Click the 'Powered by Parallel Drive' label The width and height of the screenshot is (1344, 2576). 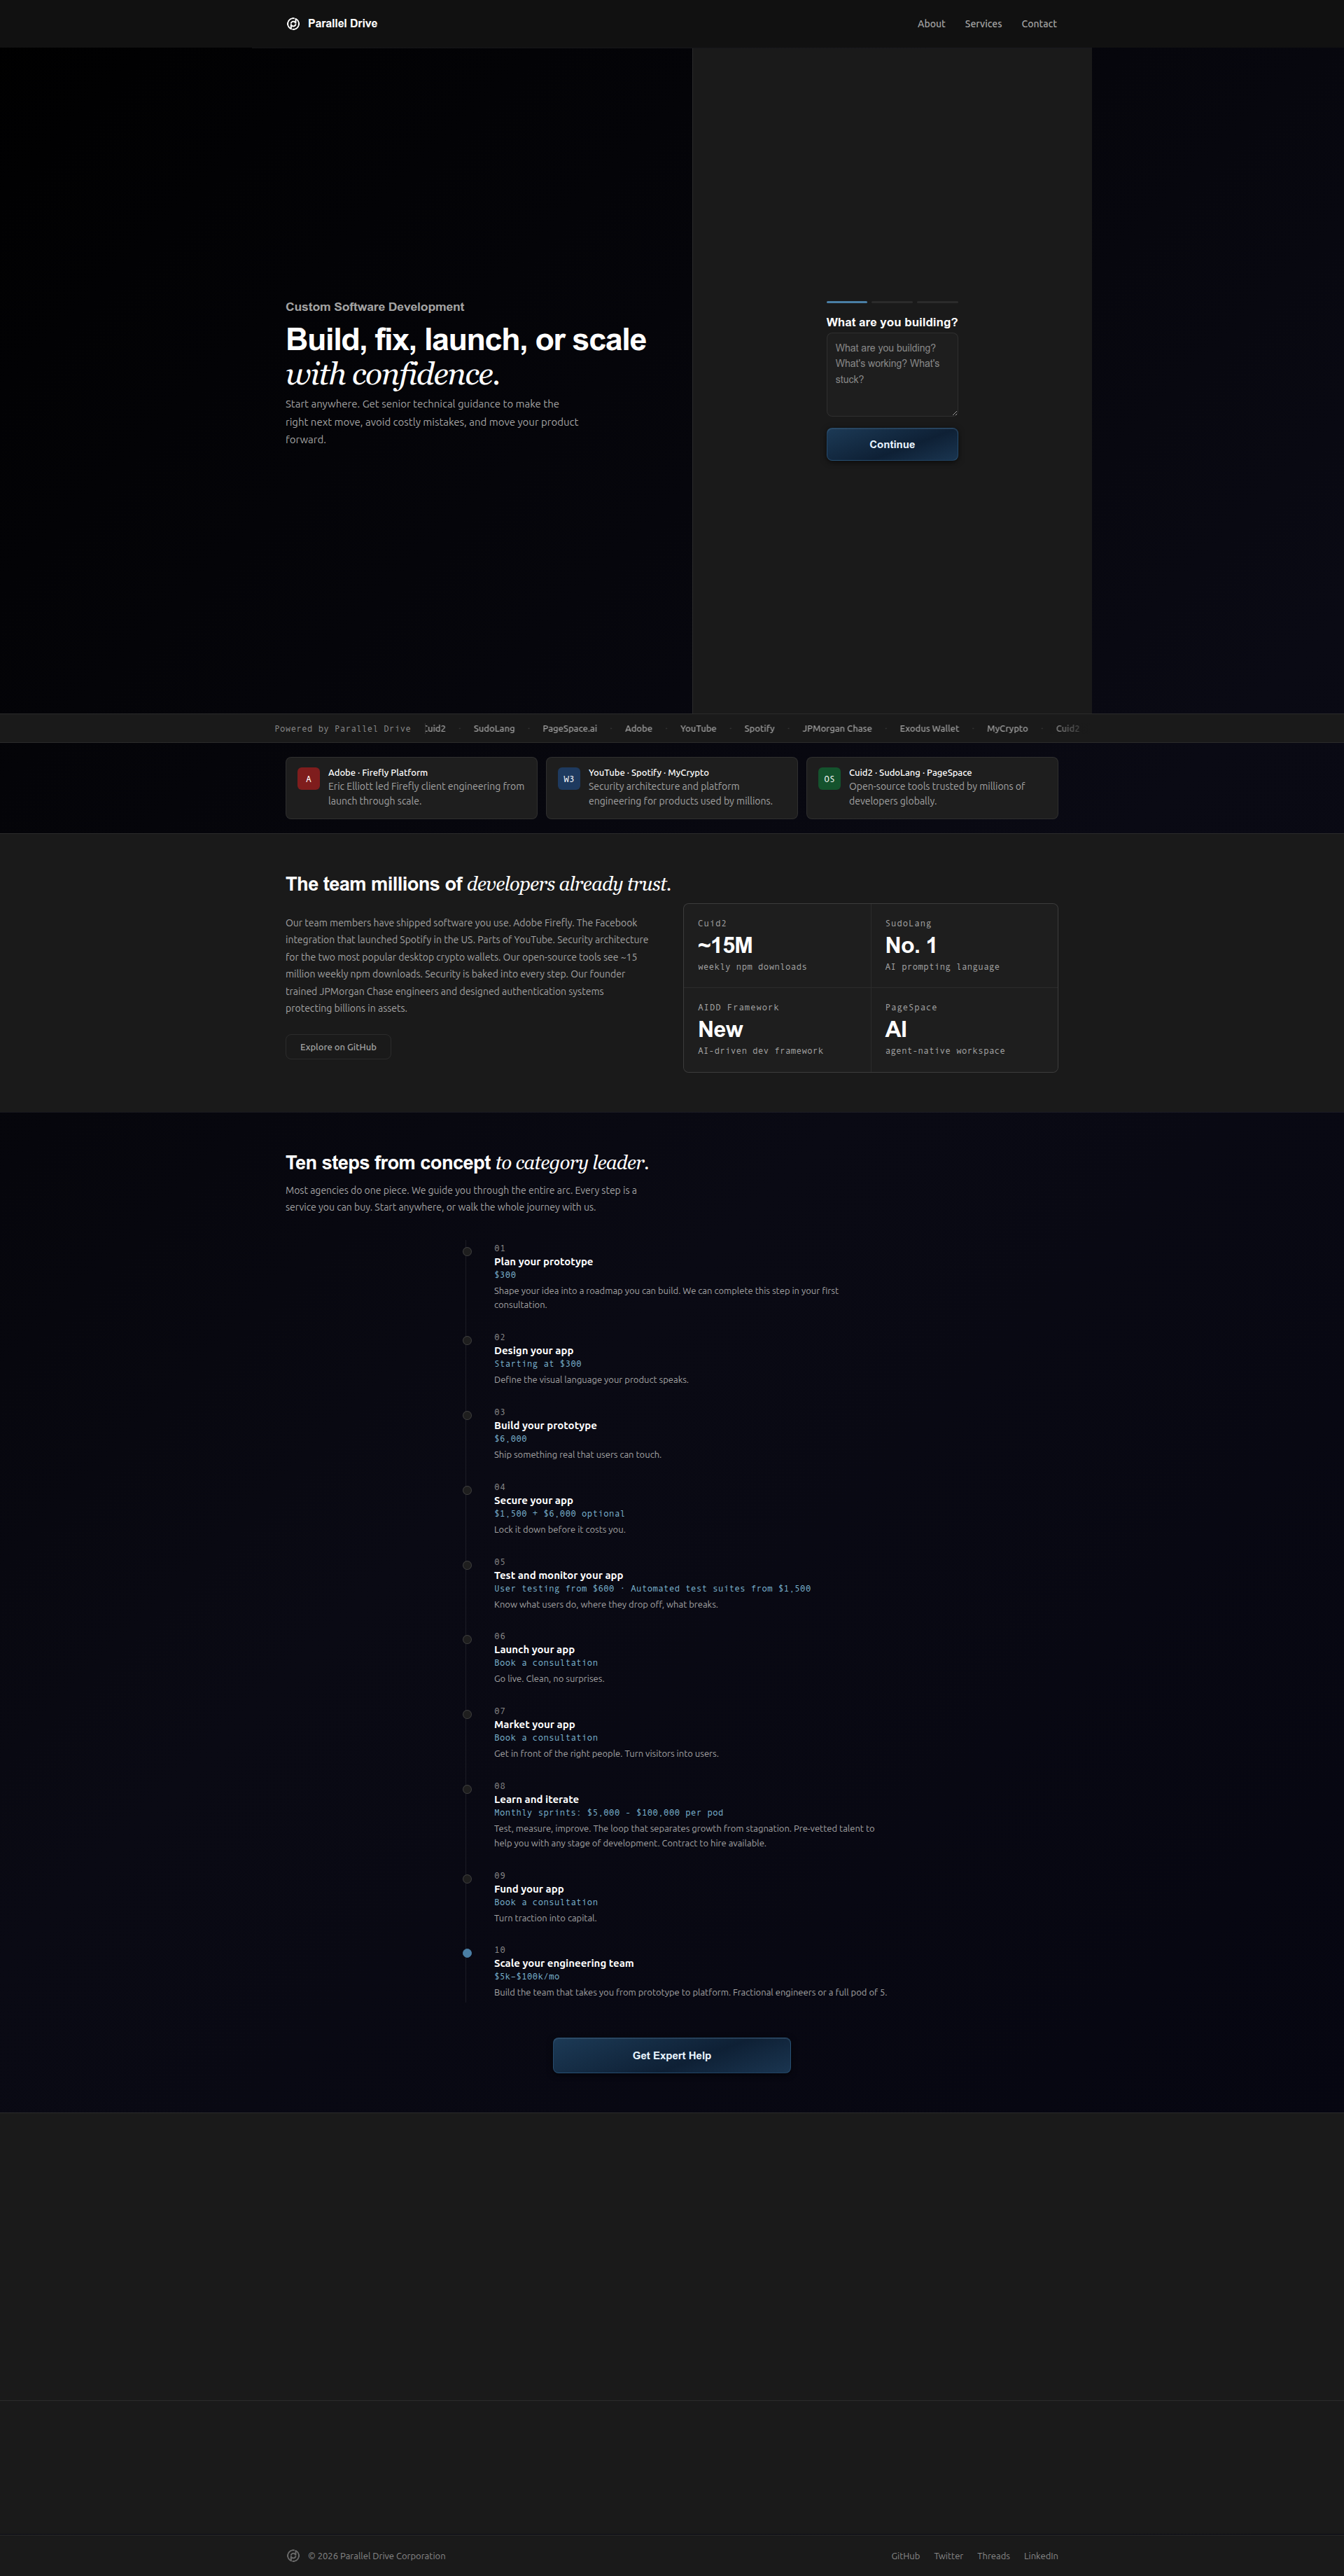tap(343, 729)
